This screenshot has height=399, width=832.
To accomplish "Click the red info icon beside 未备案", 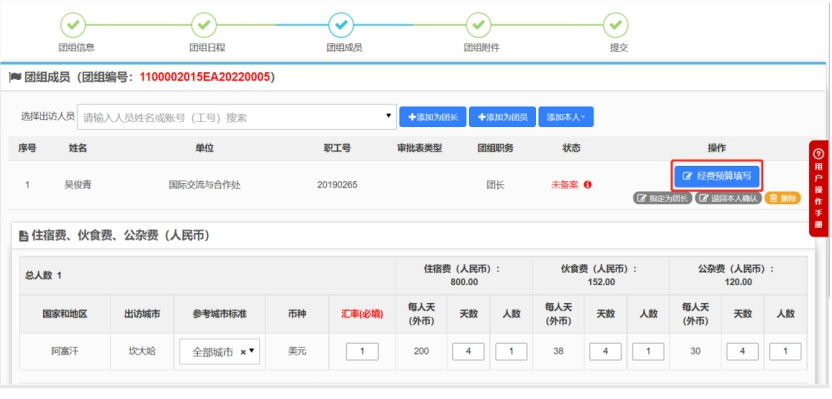I will (x=587, y=185).
